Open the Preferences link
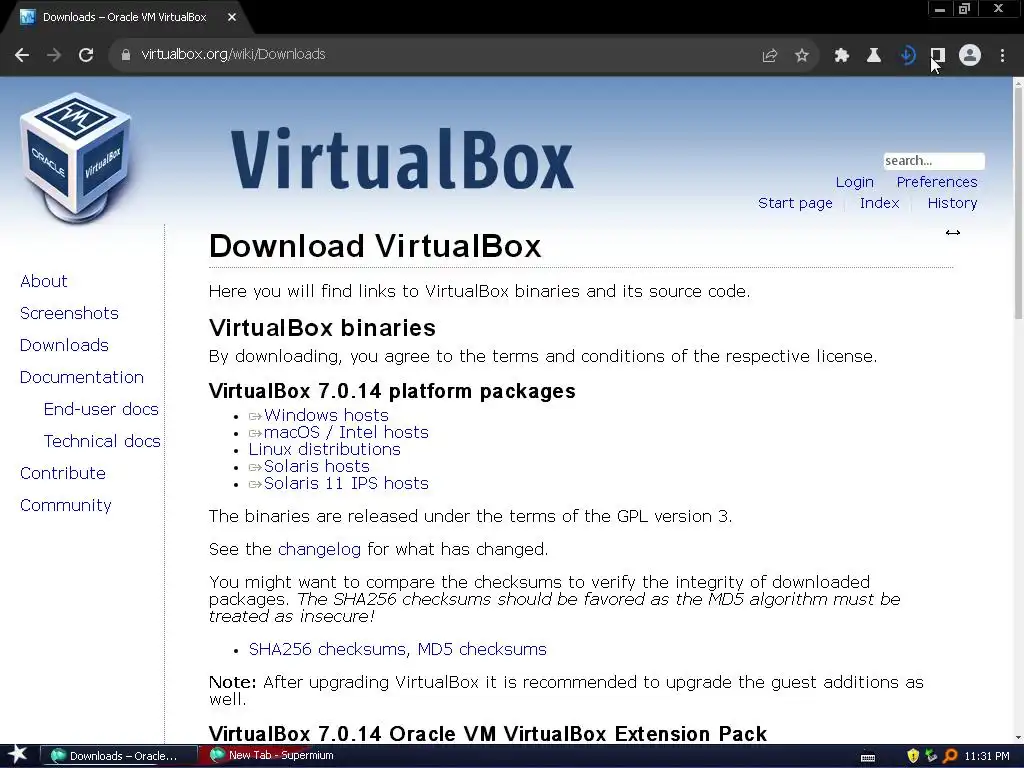Screen dimensions: 1024x768 click(x=936, y=182)
